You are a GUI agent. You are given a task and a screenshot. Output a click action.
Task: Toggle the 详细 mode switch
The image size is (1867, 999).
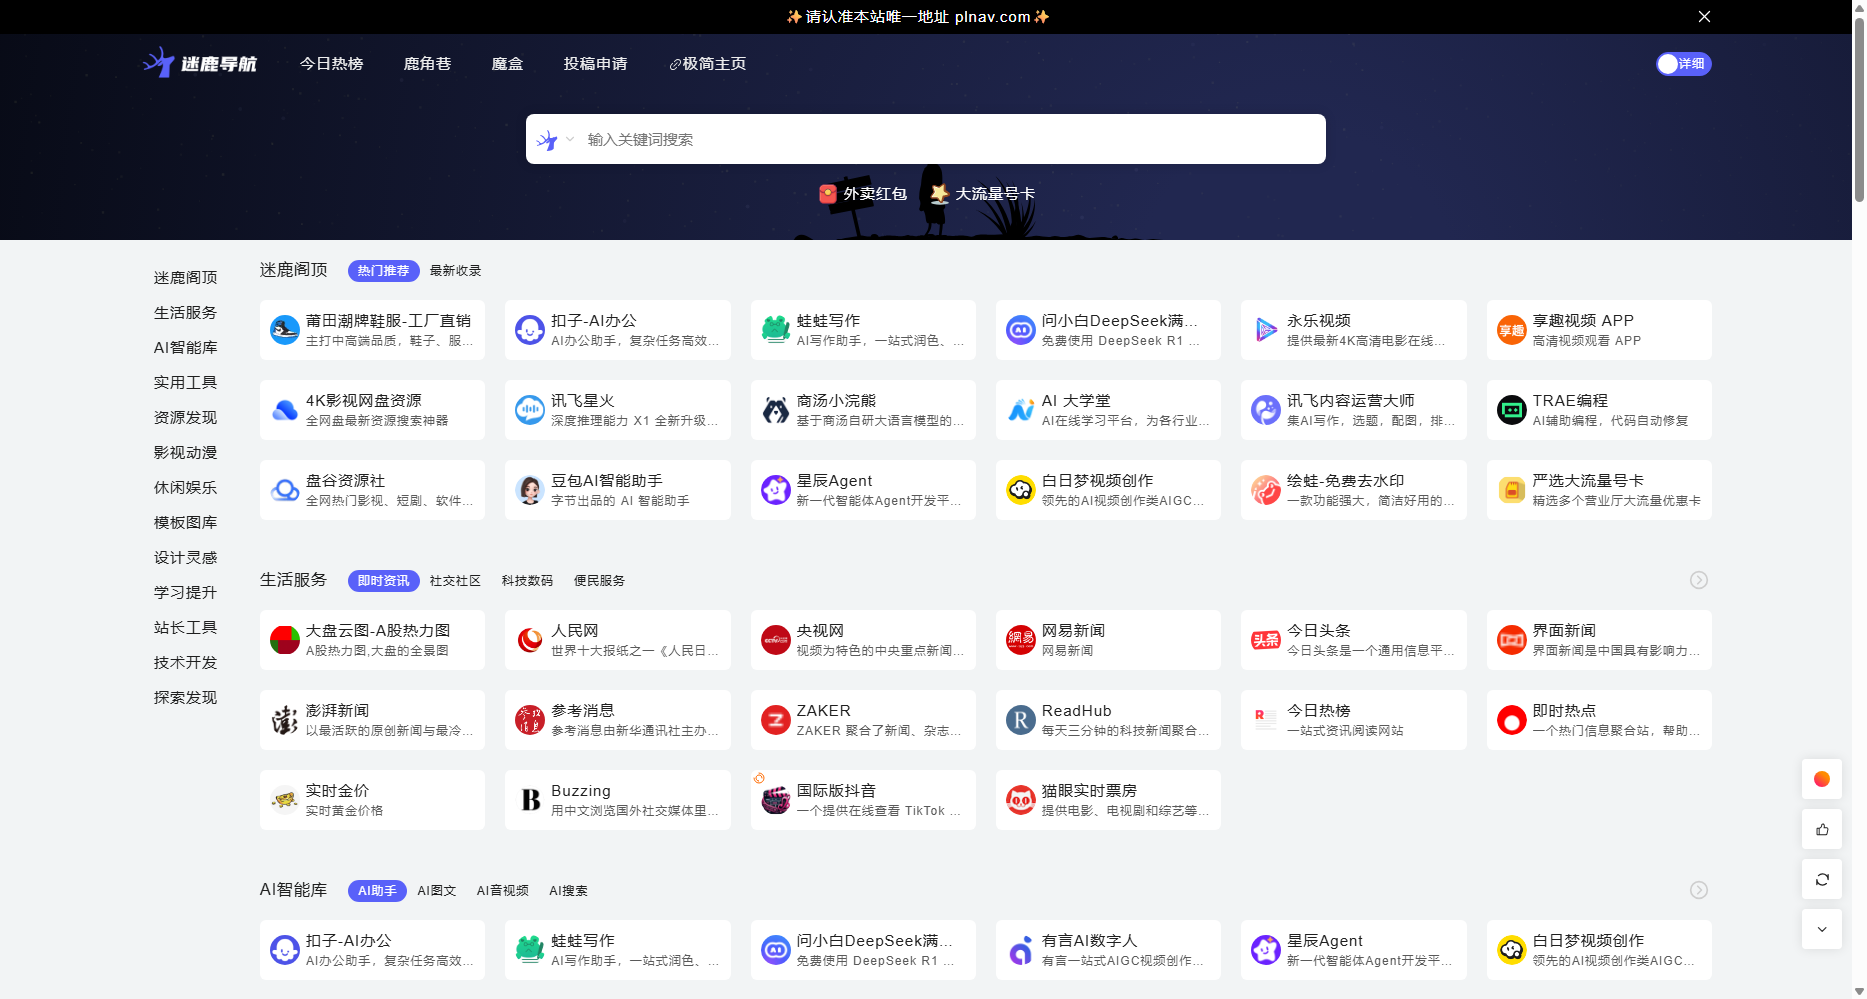click(1684, 64)
